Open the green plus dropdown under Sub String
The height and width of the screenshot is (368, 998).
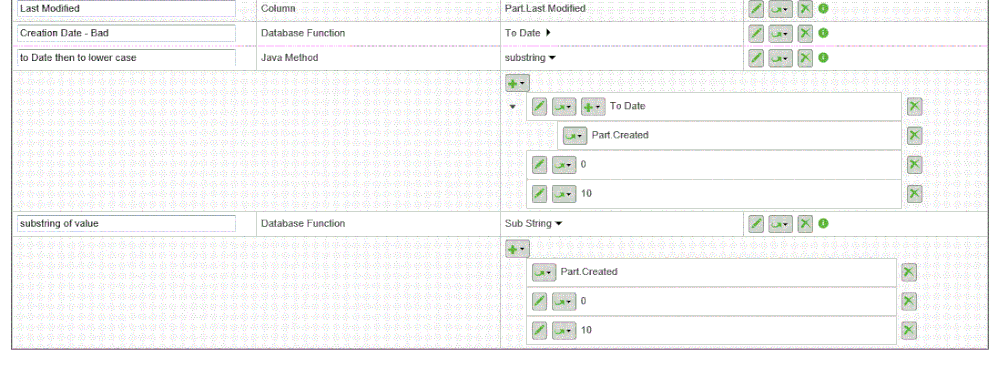tap(517, 250)
